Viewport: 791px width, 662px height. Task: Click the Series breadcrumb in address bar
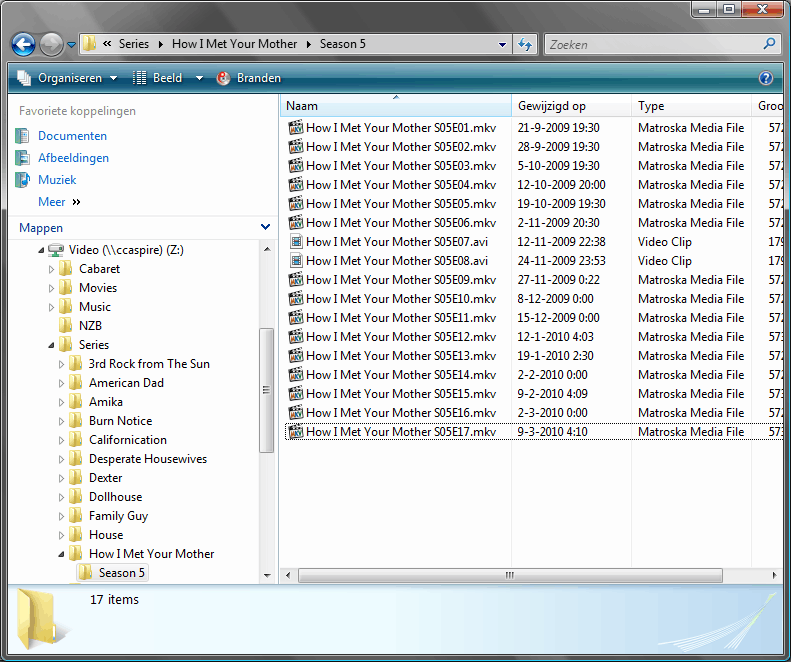coord(134,44)
